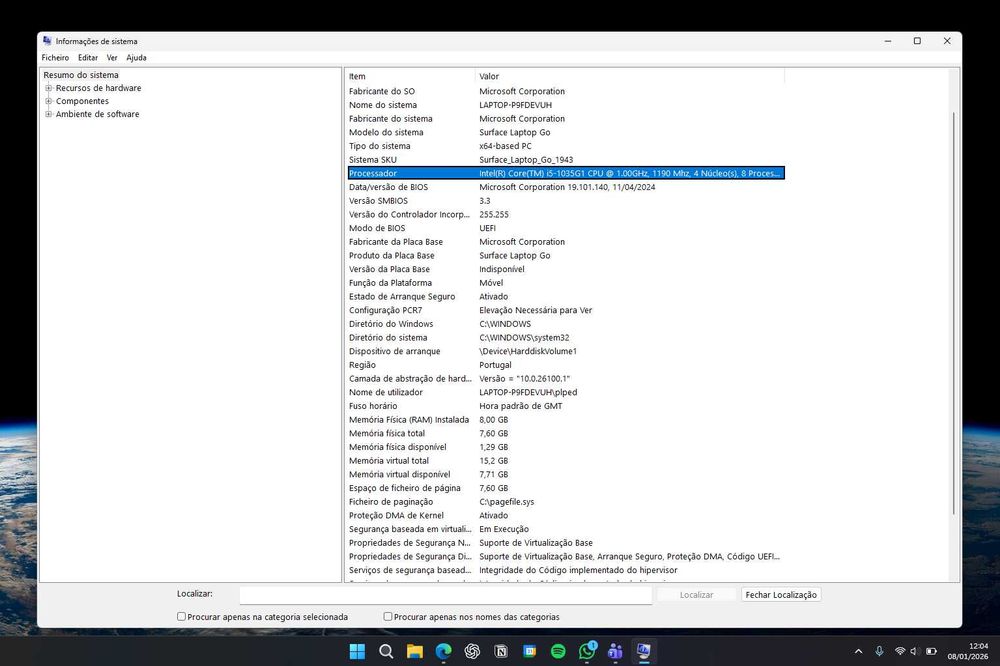
Task: Select the Modo de BIOS row
Action: click(x=566, y=228)
